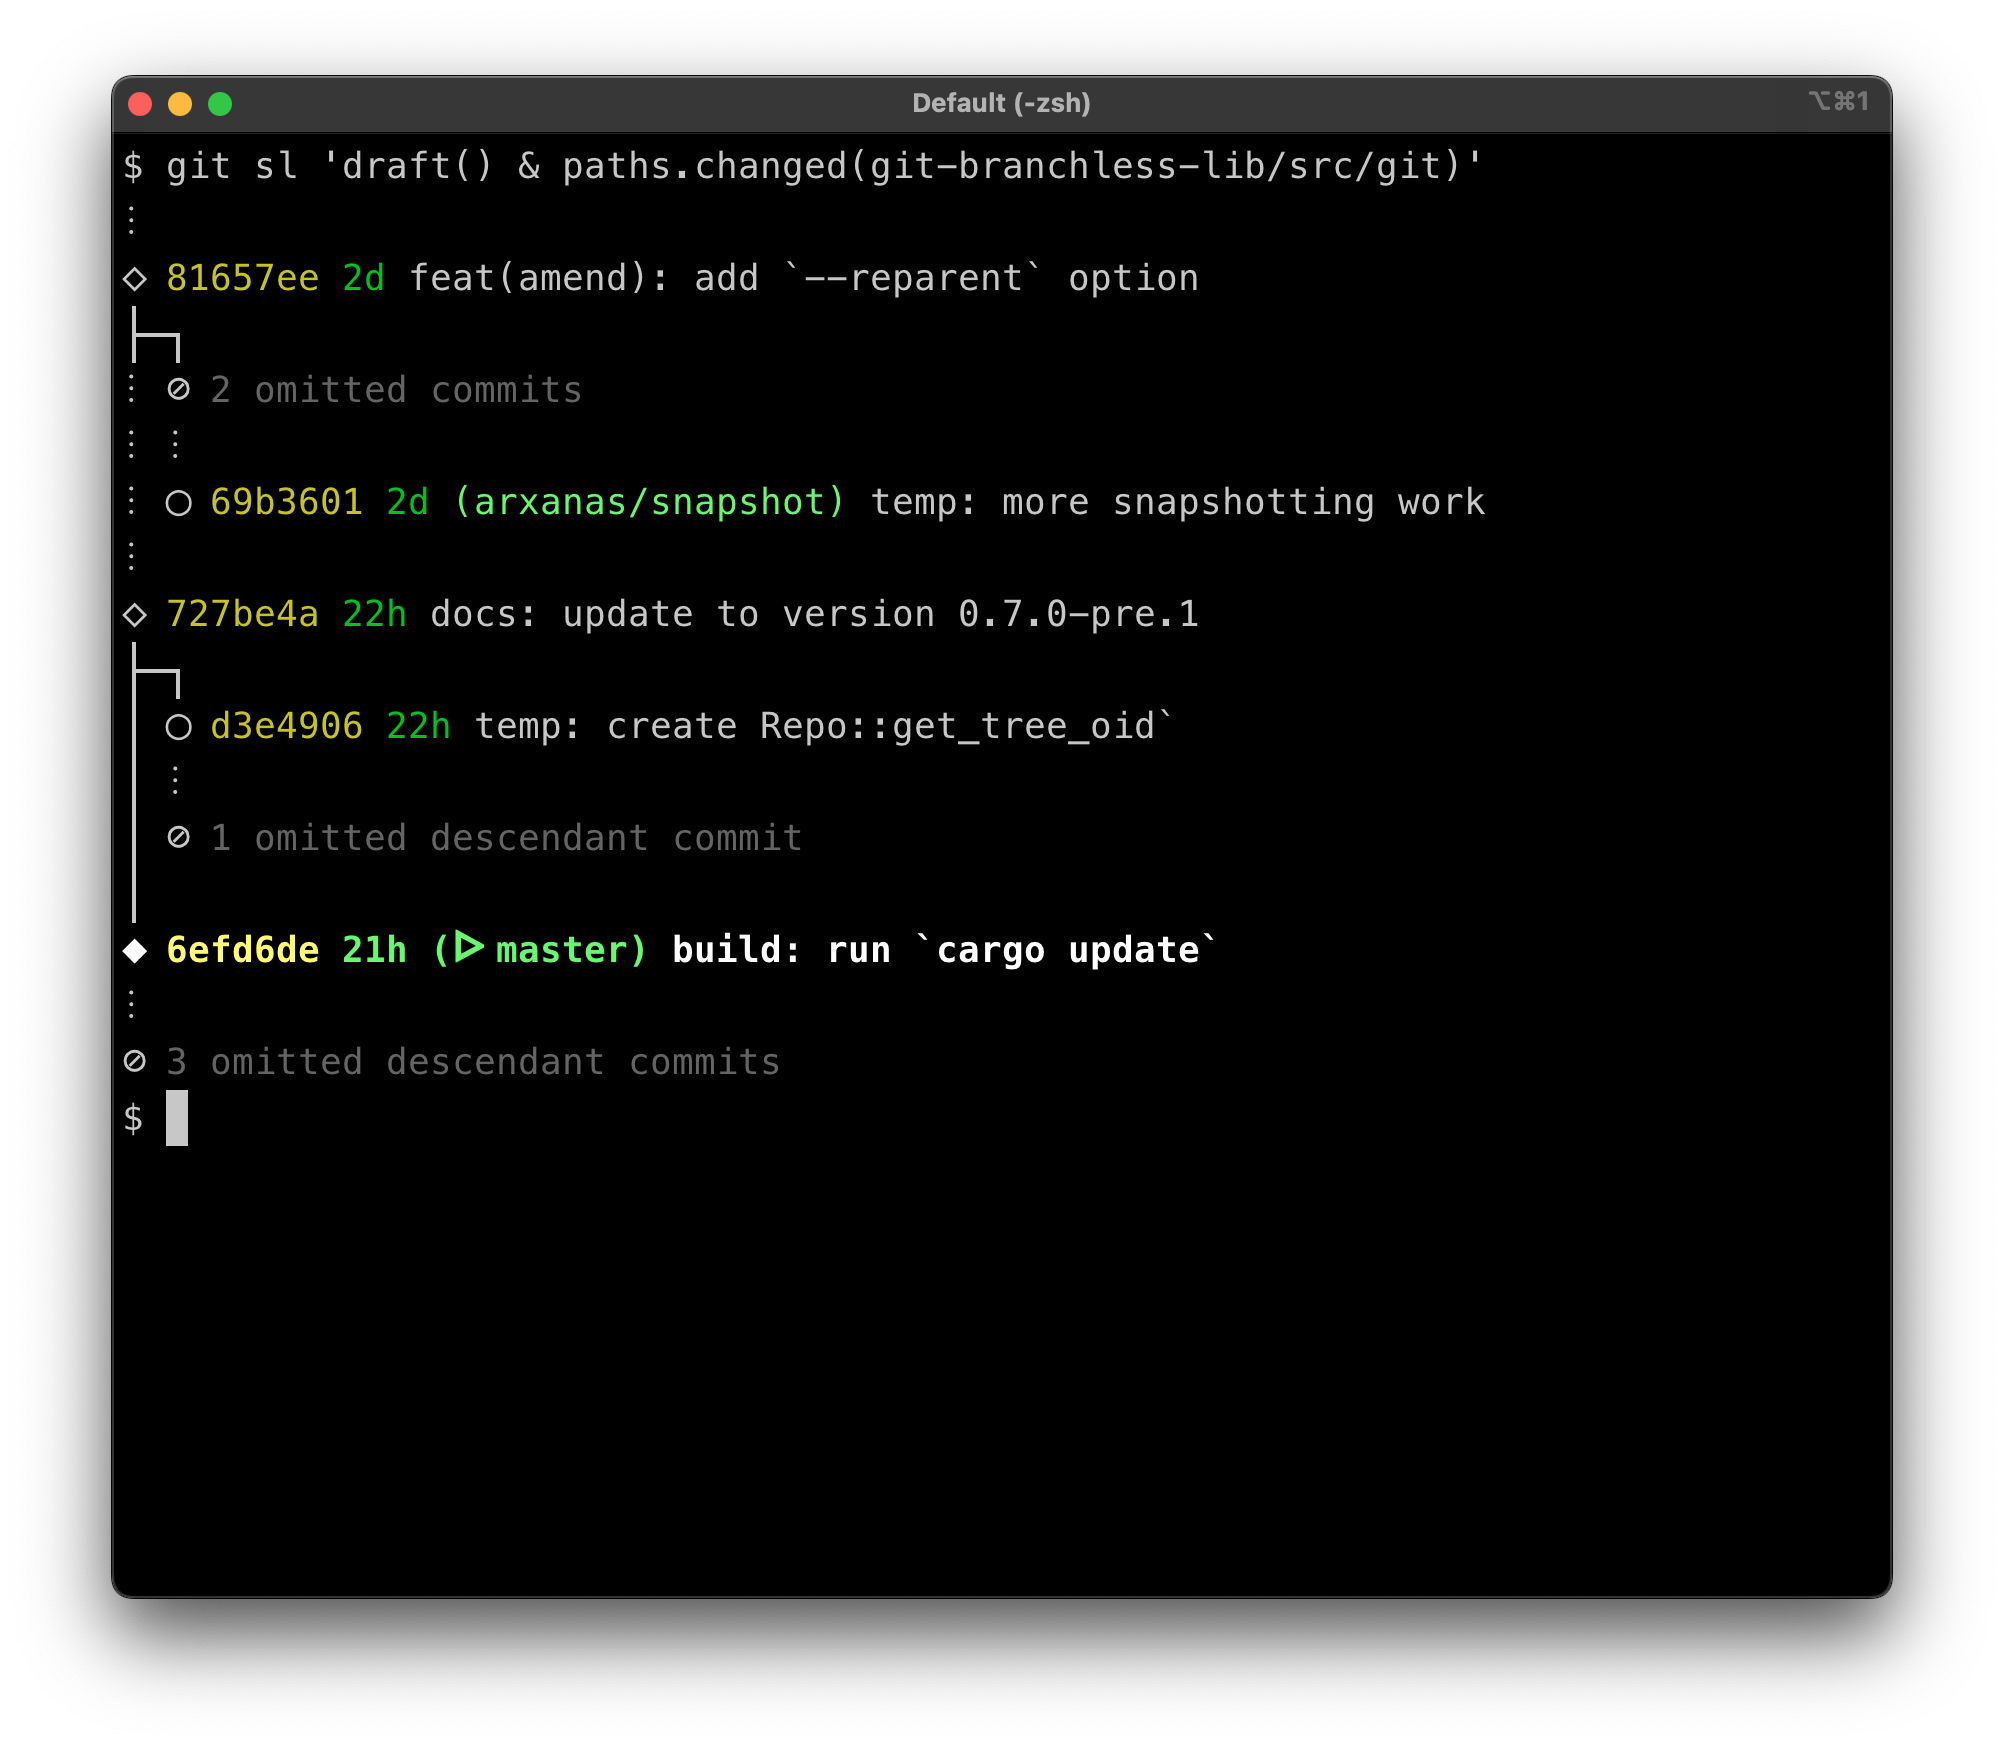
Task: Click the 22h timestamp of commit d3e4906
Action: click(419, 726)
